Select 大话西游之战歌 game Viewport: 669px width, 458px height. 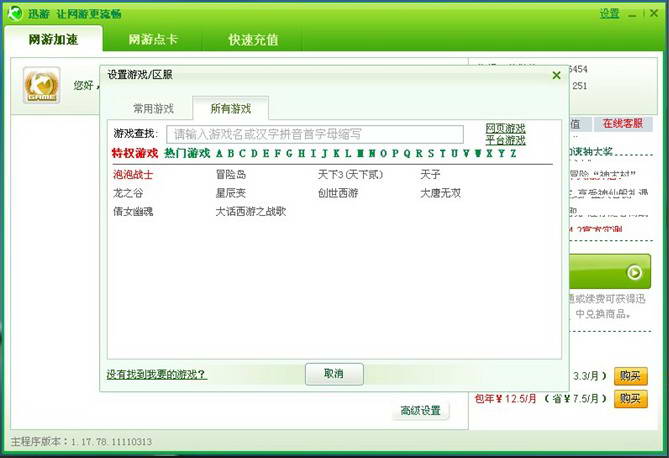pyautogui.click(x=251, y=212)
